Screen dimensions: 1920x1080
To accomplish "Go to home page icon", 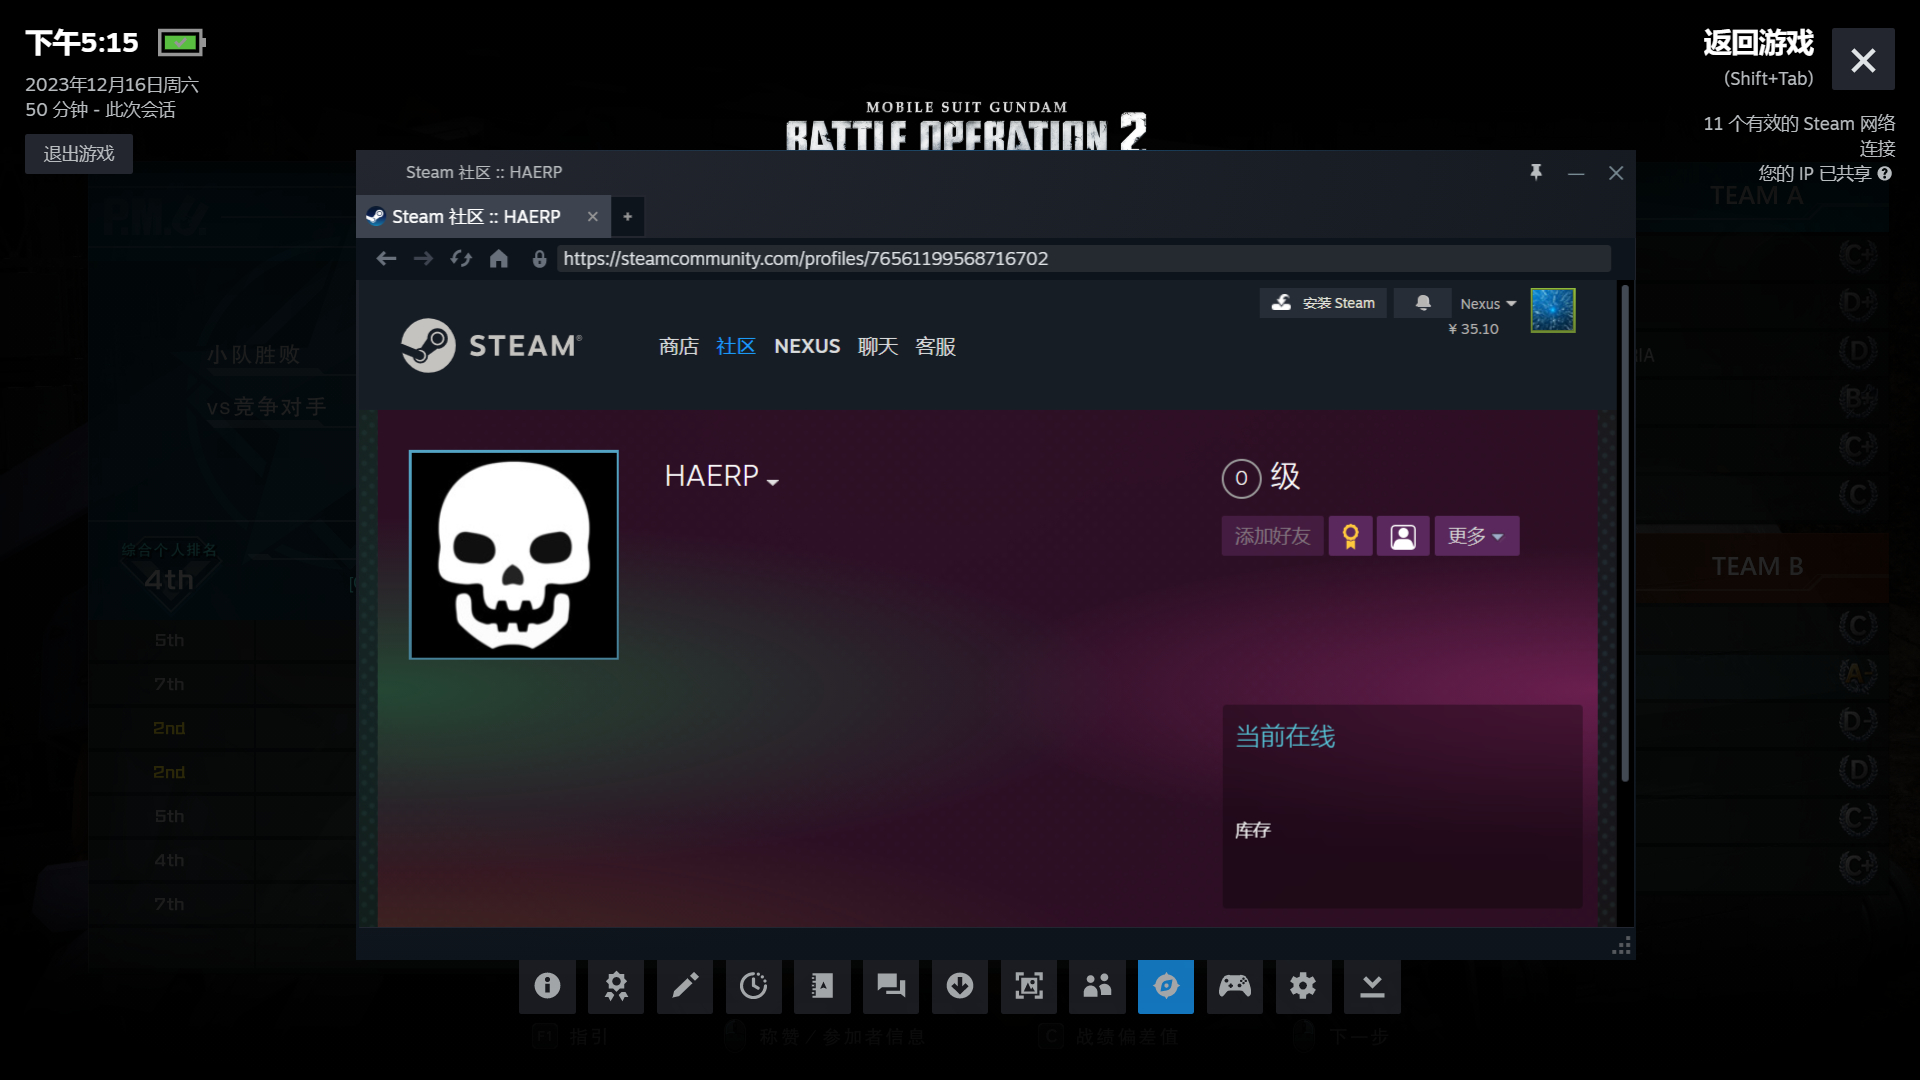I will [x=499, y=259].
